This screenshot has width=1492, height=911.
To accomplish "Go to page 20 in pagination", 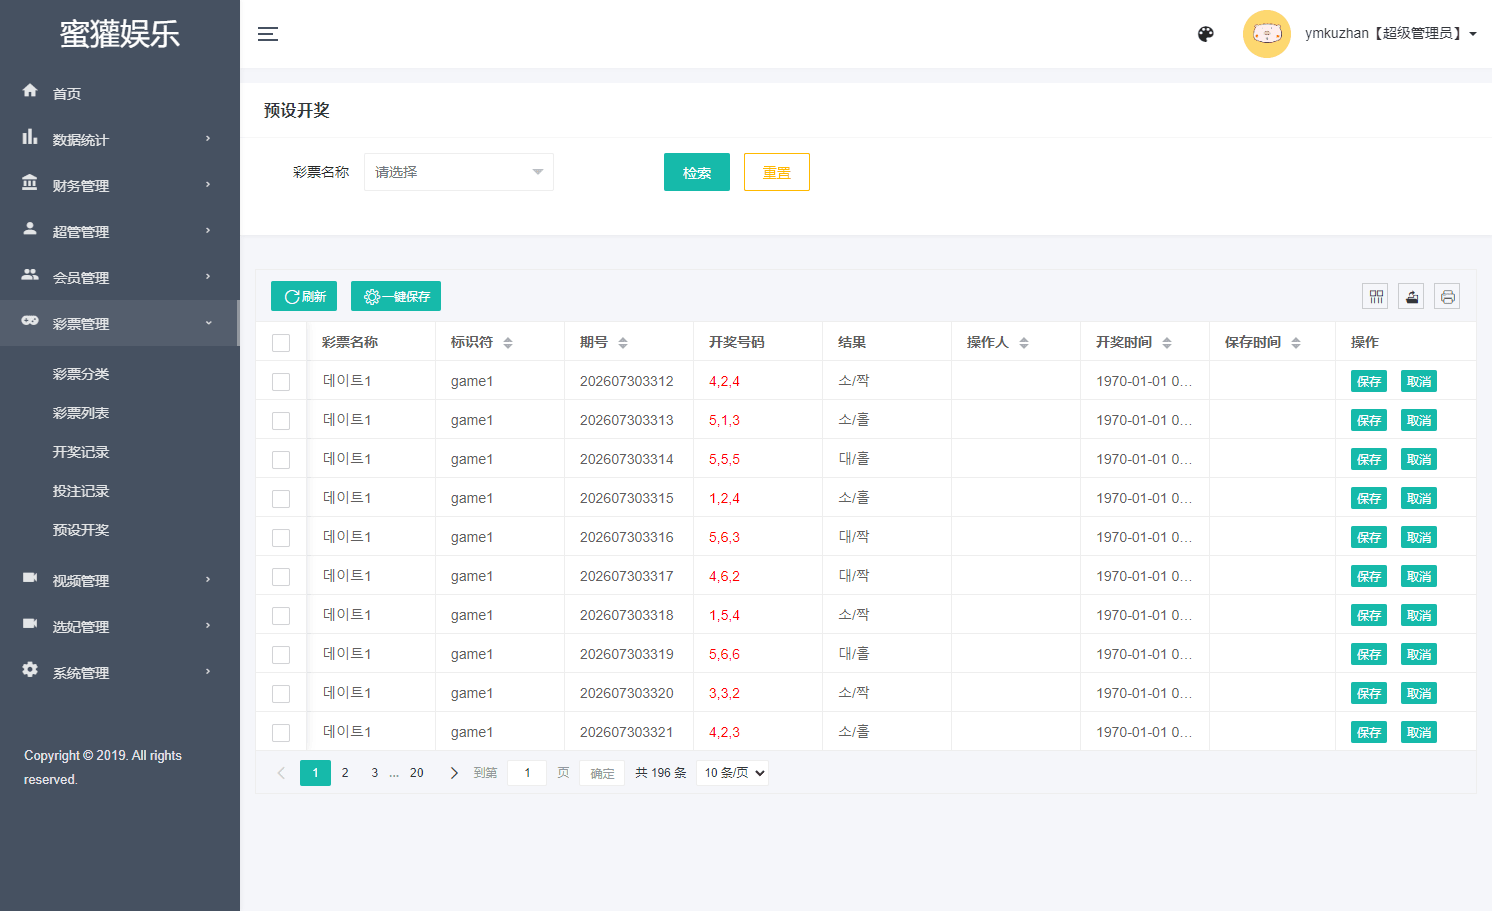I will click(417, 773).
